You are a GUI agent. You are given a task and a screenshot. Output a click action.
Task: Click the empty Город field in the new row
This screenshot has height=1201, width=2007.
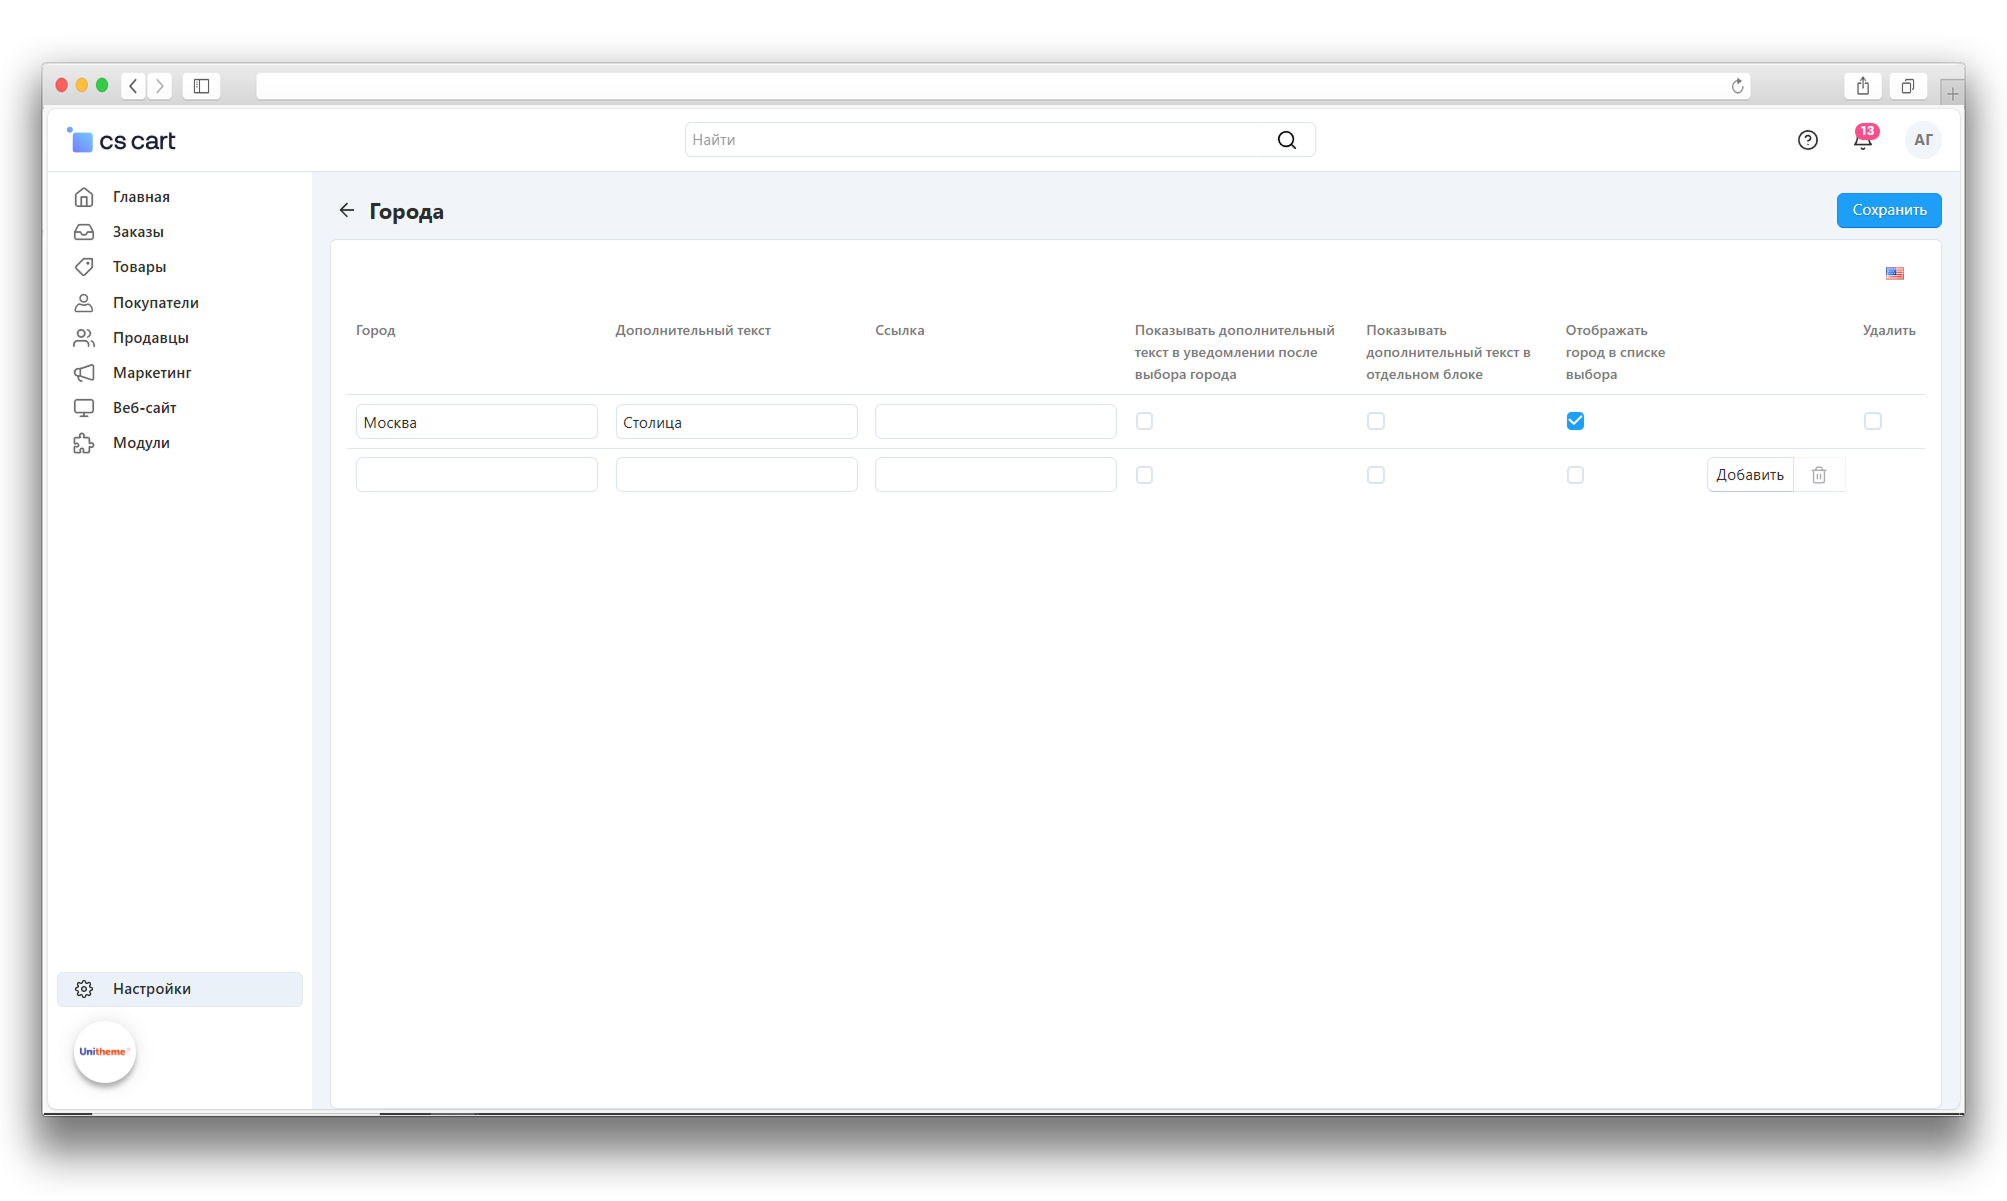pos(476,475)
